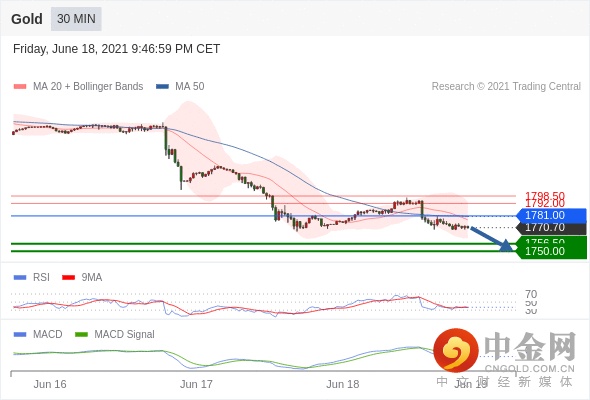Click the MA 50 legend label
The height and width of the screenshot is (400, 590).
pos(190,87)
